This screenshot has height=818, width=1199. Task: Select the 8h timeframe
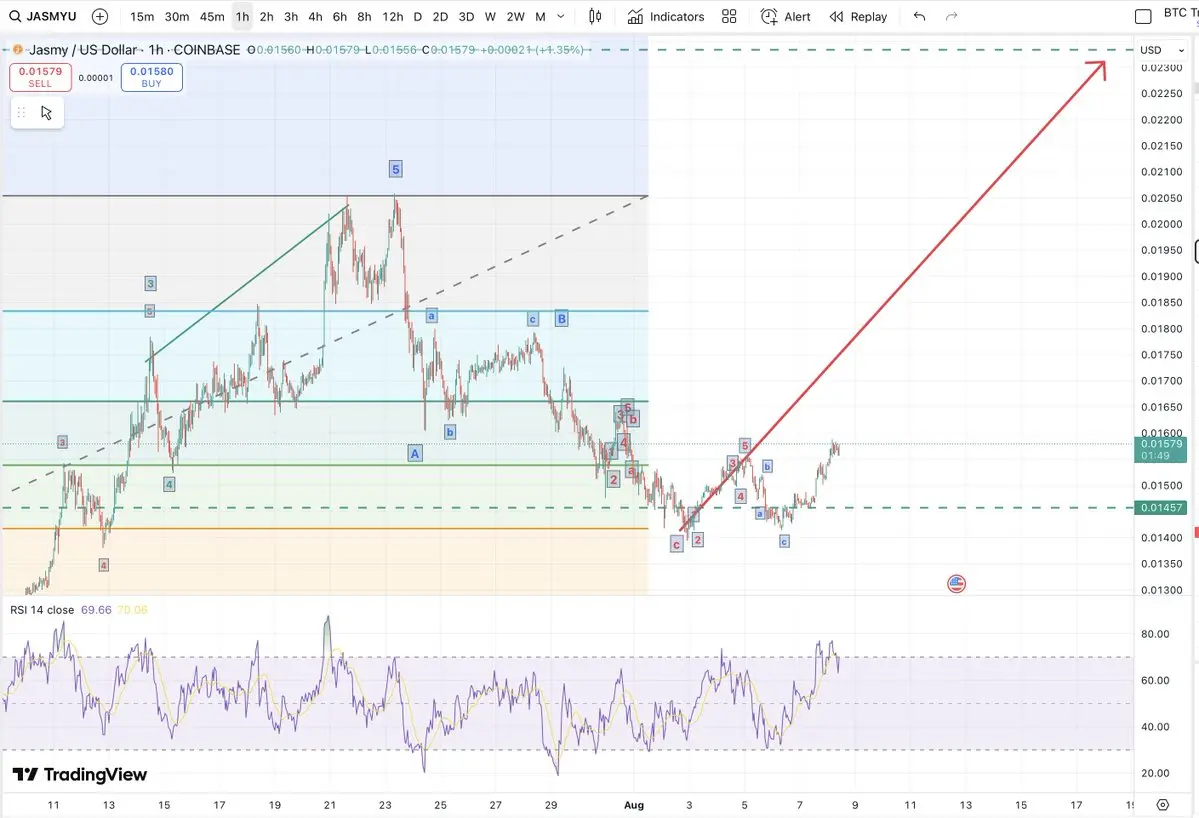tap(364, 16)
